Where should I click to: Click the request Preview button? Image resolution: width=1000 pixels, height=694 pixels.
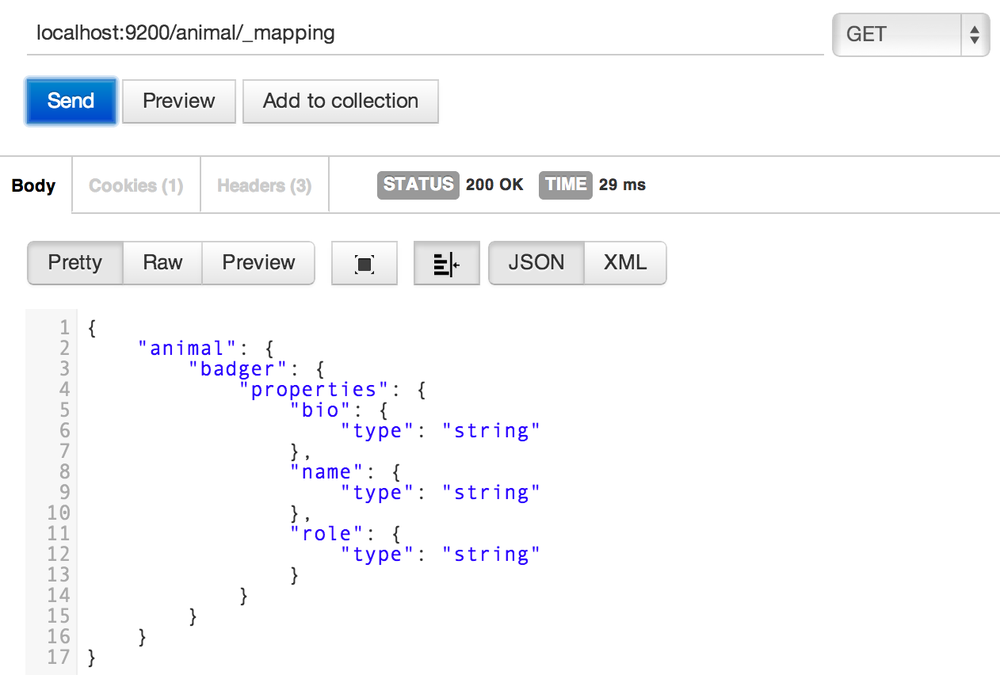pyautogui.click(x=179, y=101)
